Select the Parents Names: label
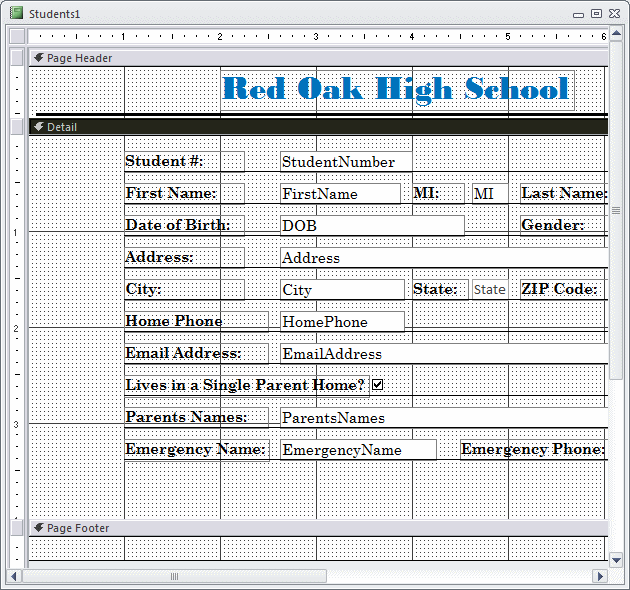 pyautogui.click(x=196, y=418)
